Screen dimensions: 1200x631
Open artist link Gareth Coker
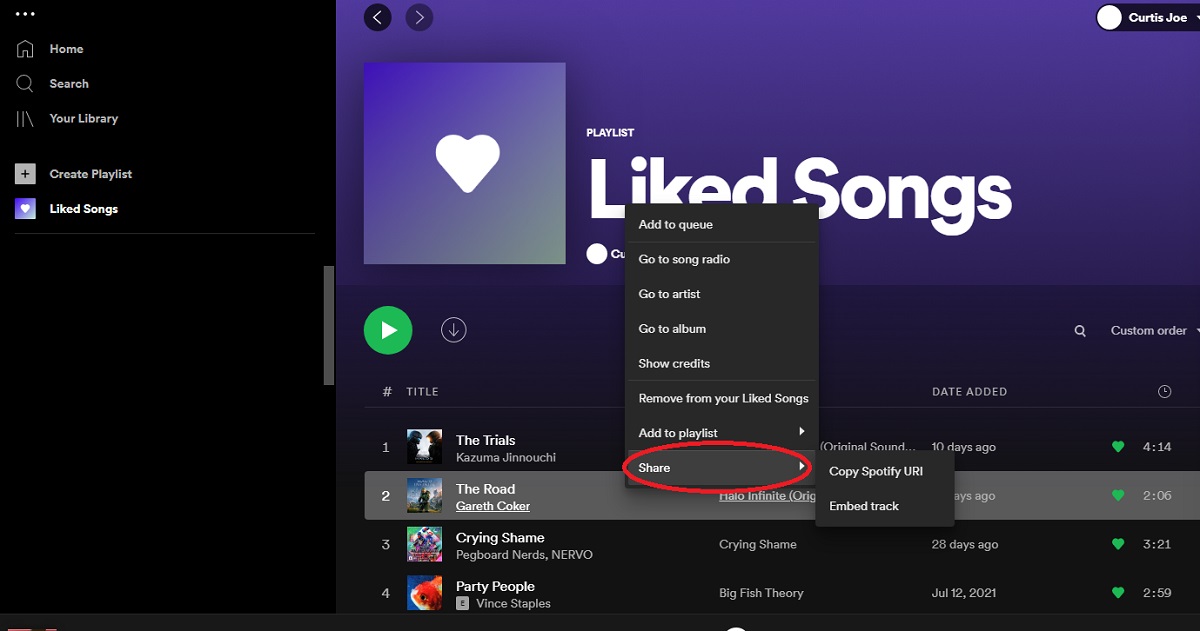click(x=493, y=506)
